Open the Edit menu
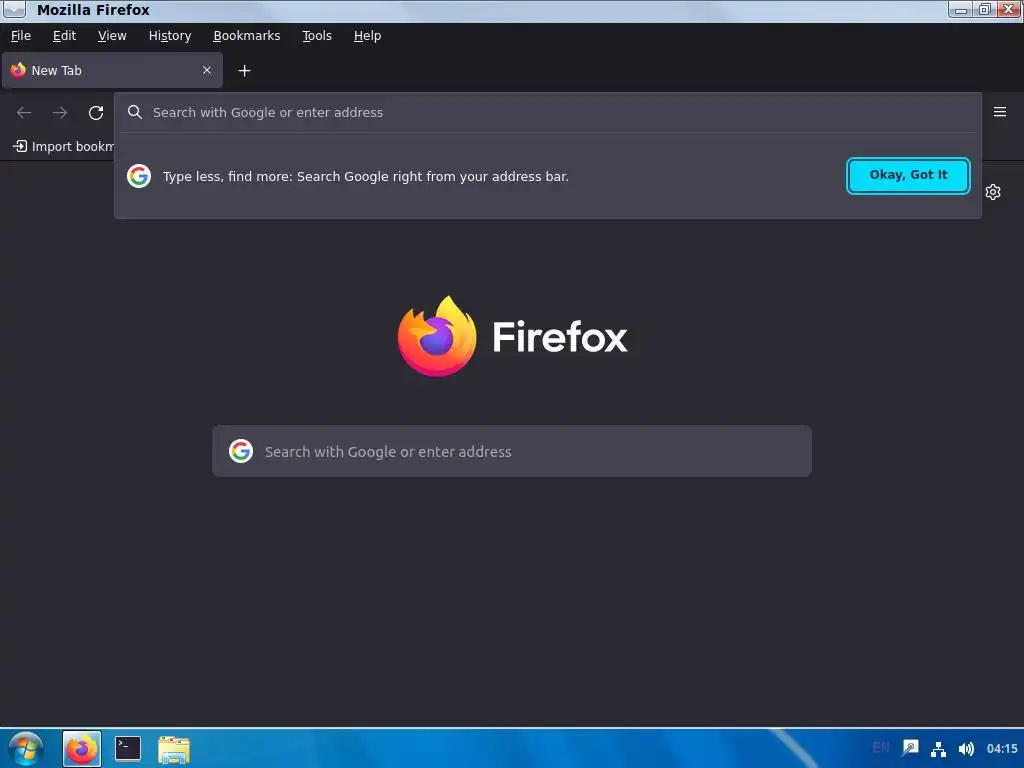 click(64, 36)
